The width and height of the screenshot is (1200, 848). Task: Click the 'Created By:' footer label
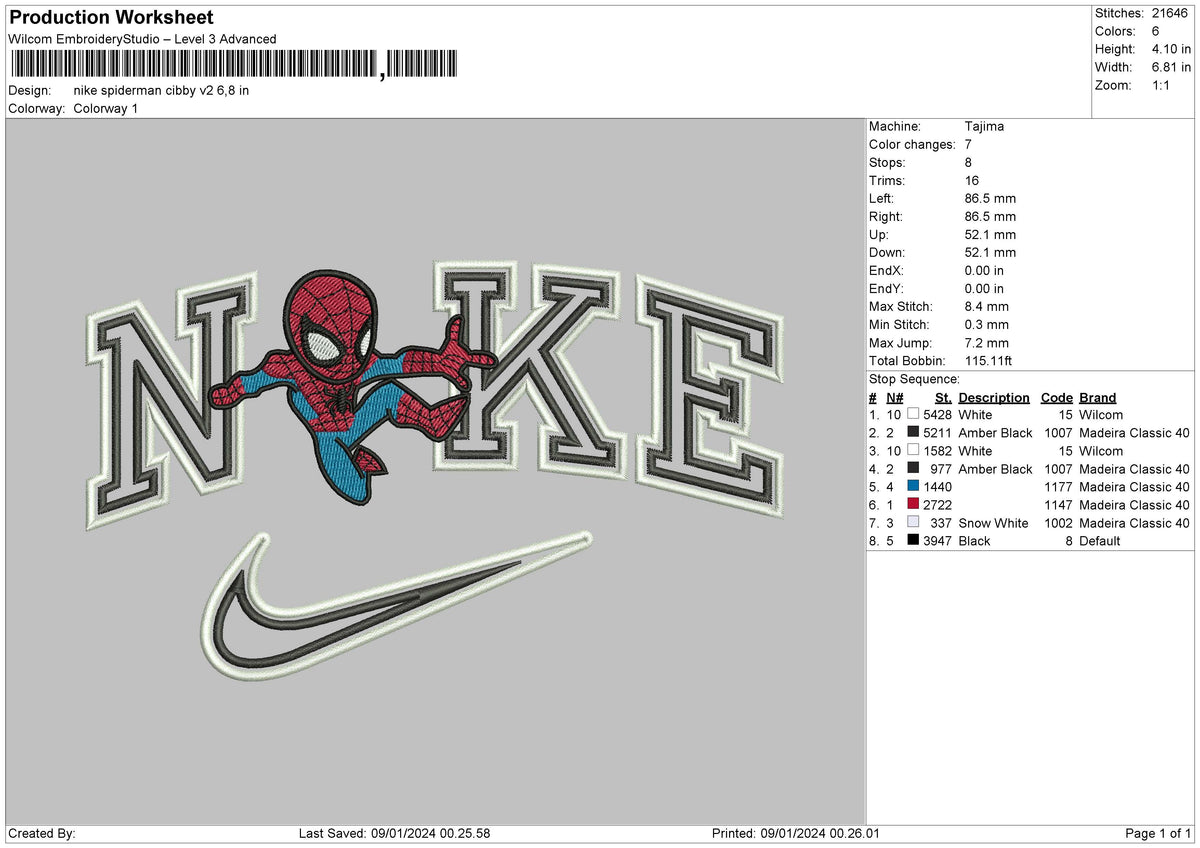(42, 833)
